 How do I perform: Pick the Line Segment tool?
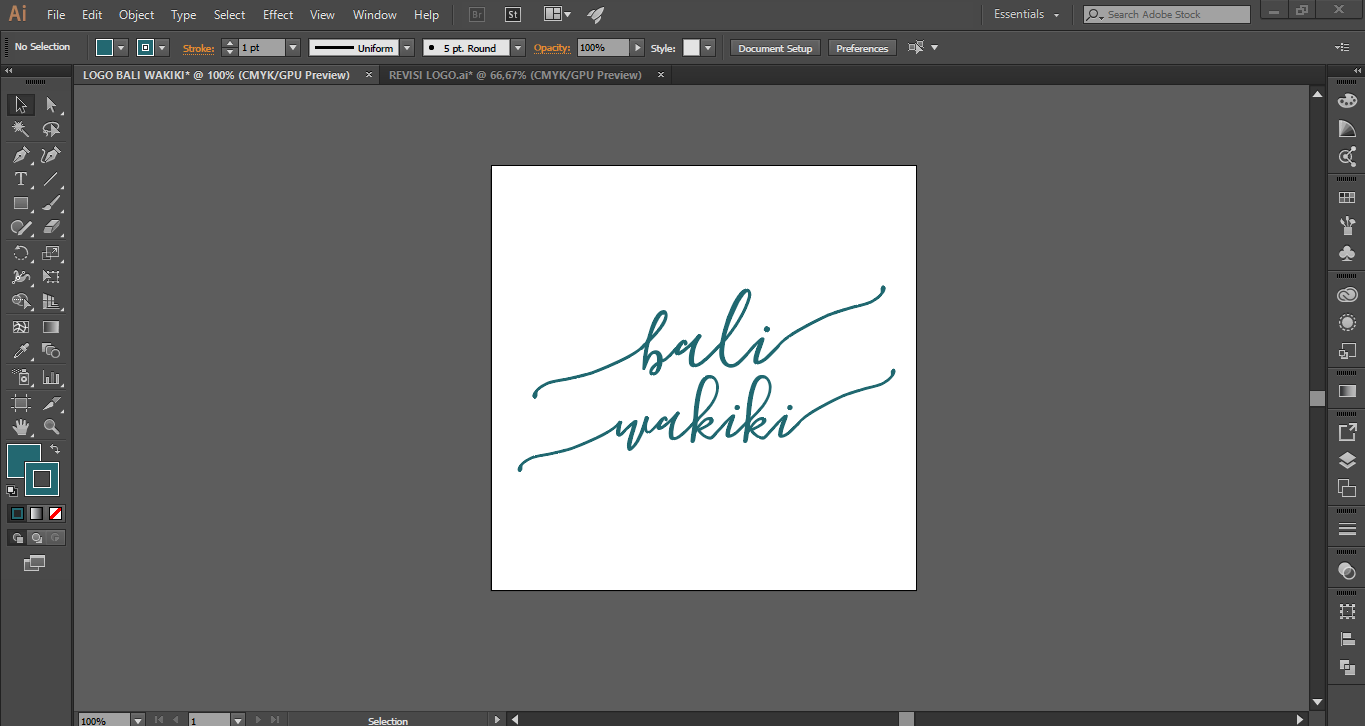[52, 179]
